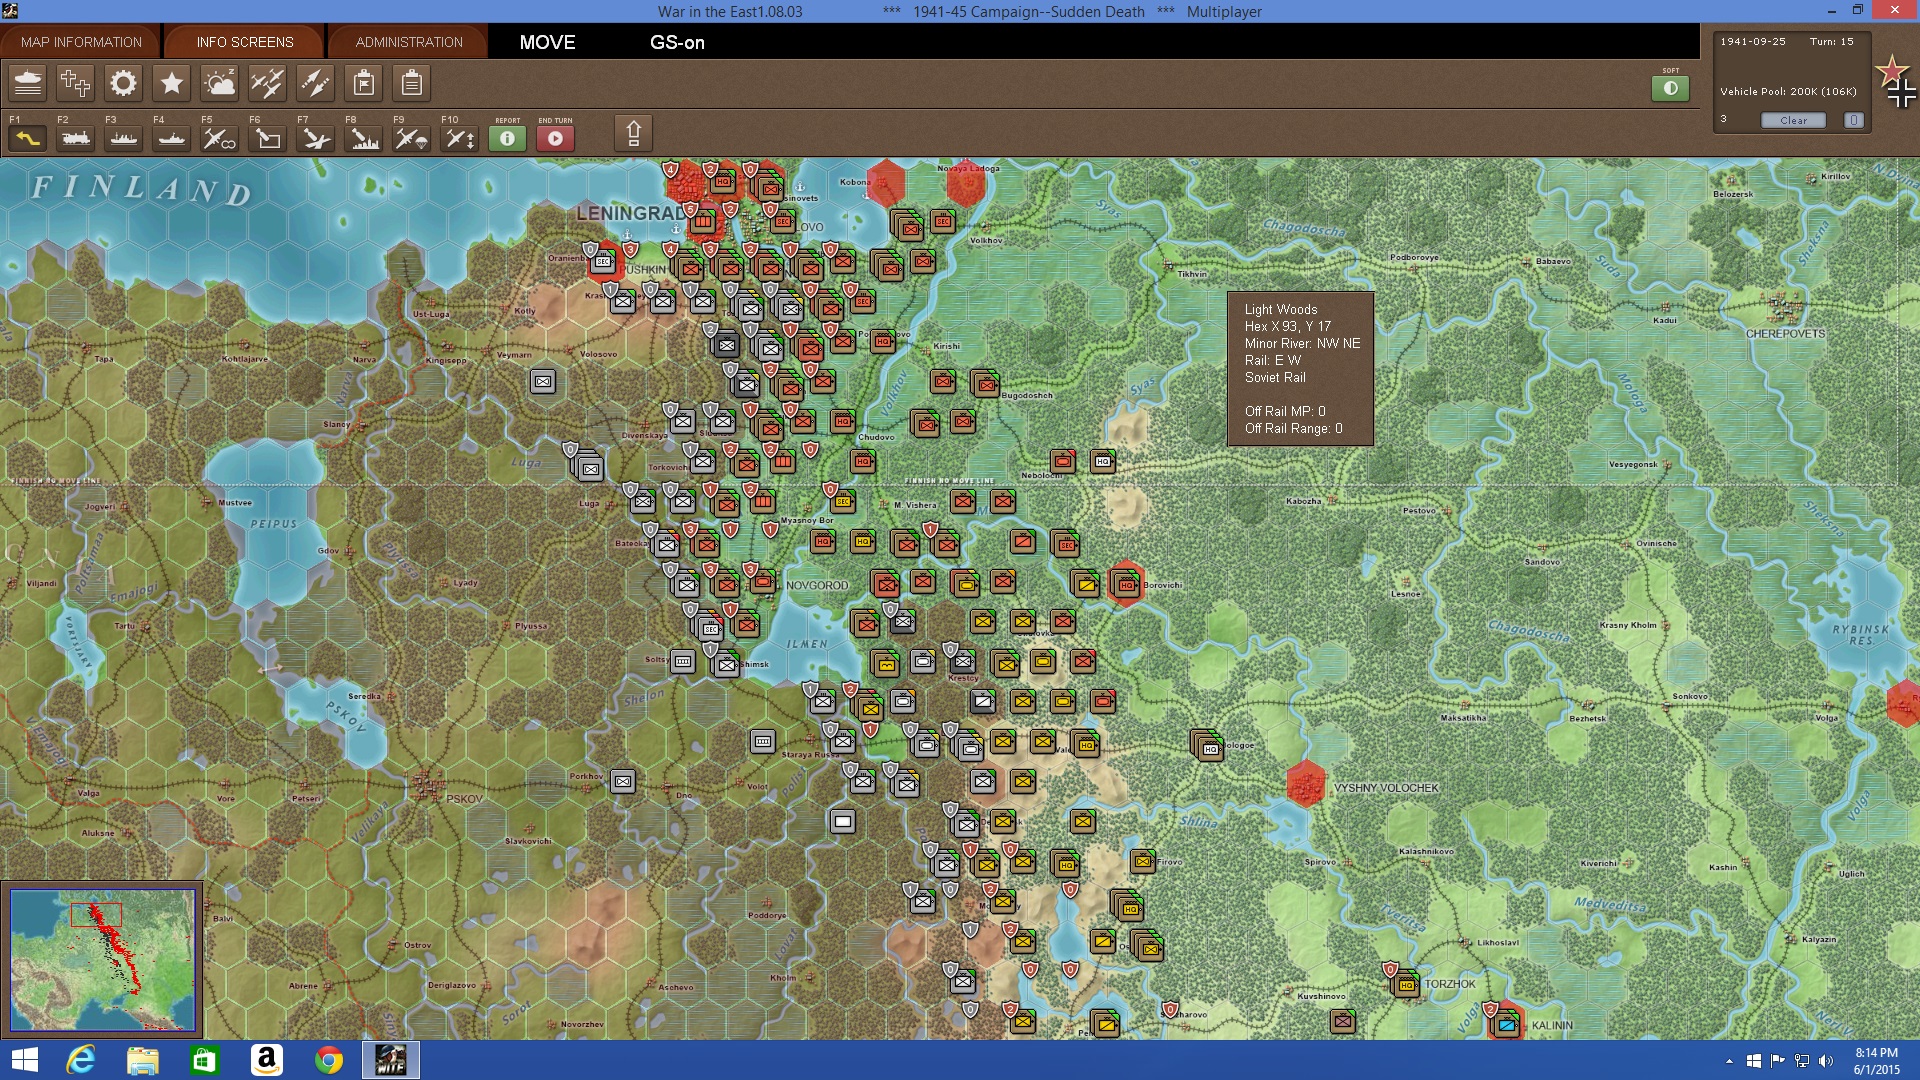Click the volume speaker tray icon
The width and height of the screenshot is (1920, 1080).
(x=1826, y=1061)
